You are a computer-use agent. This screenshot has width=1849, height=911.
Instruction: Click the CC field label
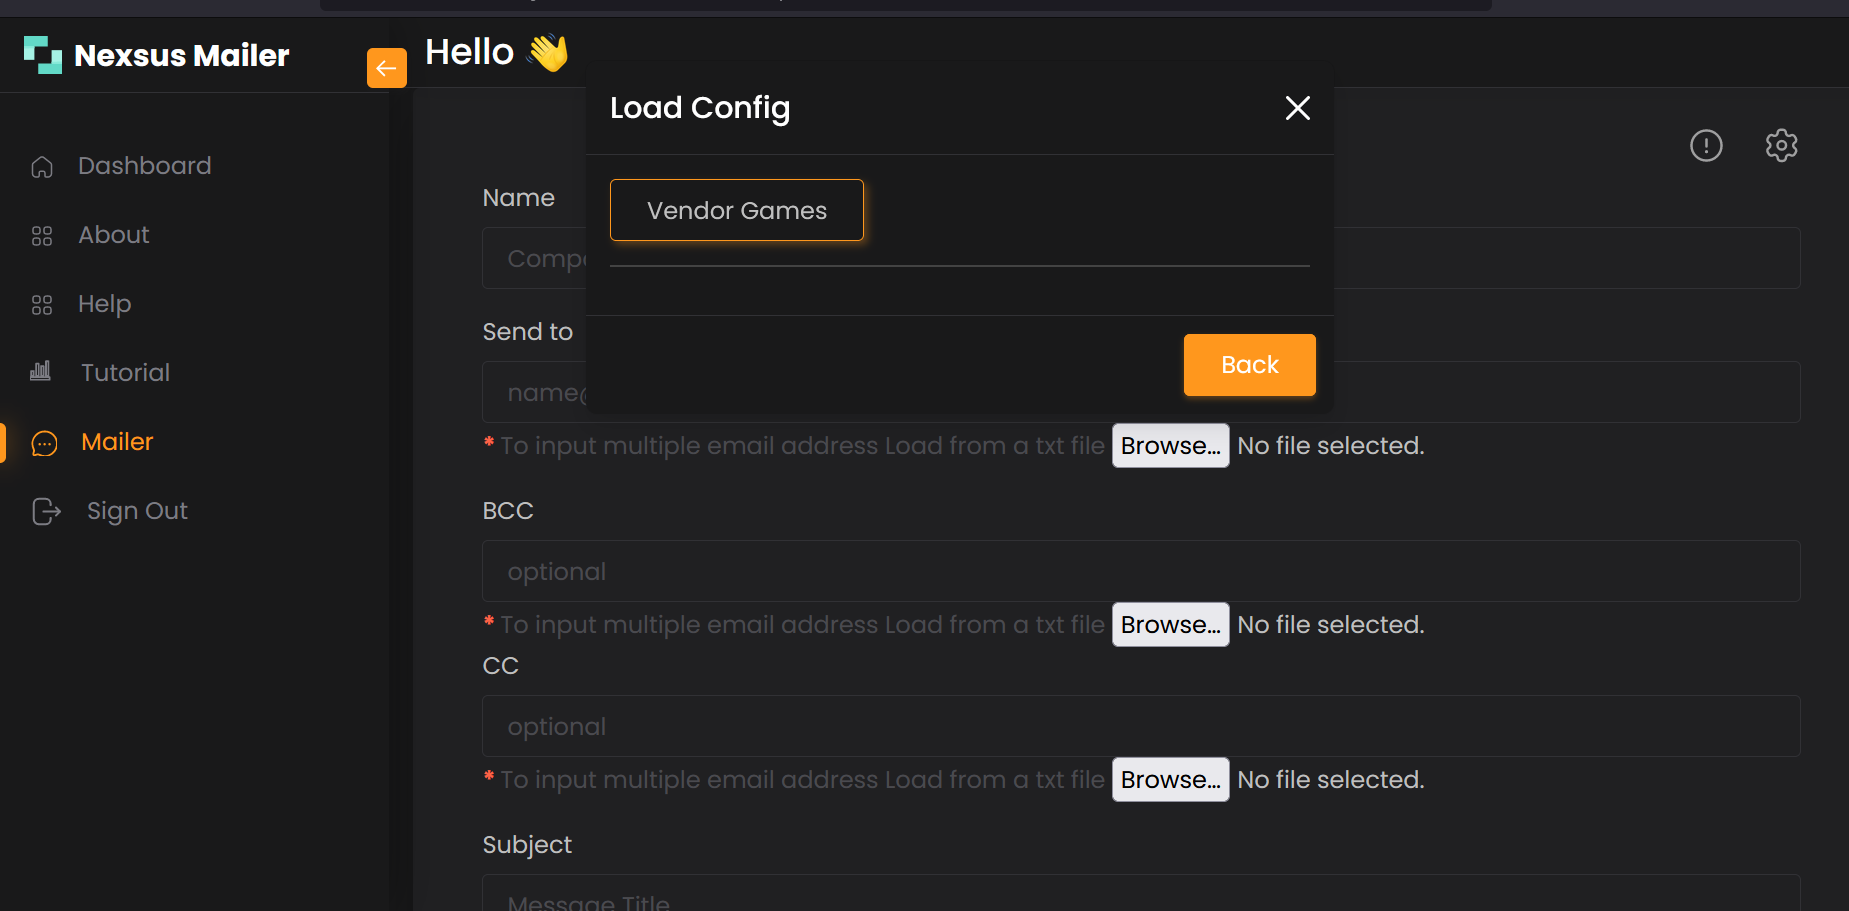pyautogui.click(x=501, y=666)
